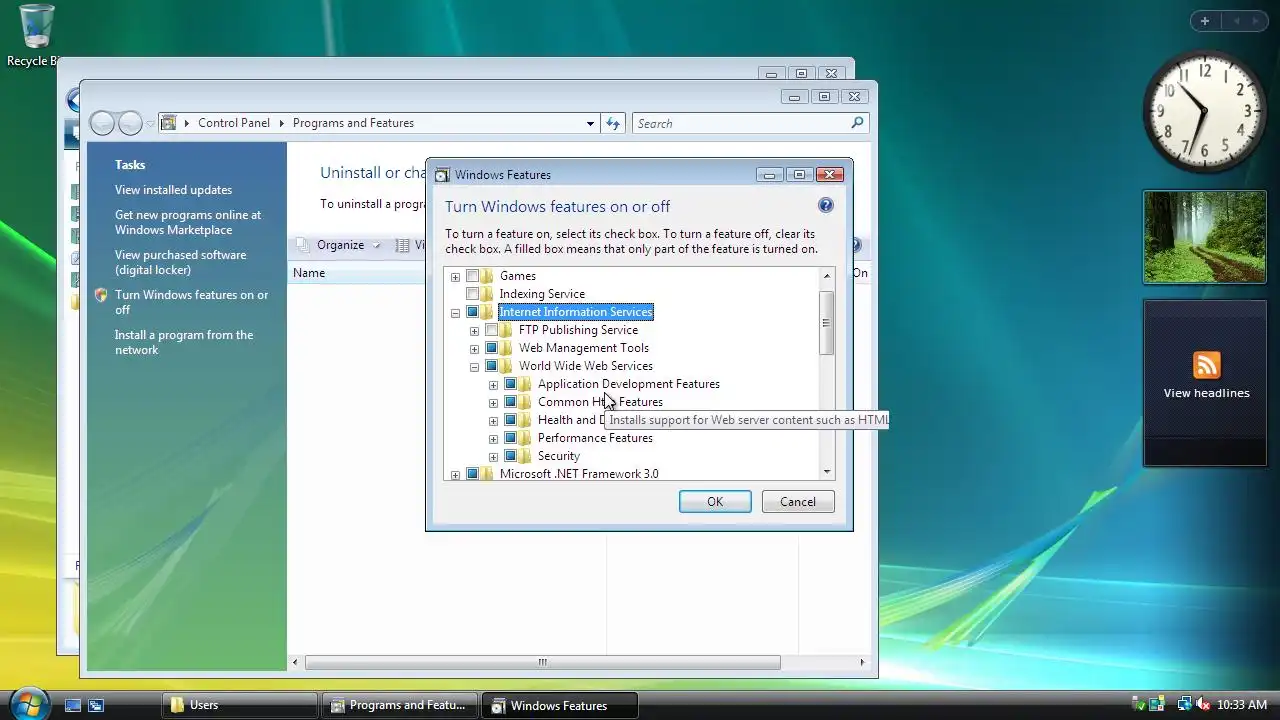Click the volume muted tray icon
The height and width of the screenshot is (720, 1280).
pos(1203,705)
